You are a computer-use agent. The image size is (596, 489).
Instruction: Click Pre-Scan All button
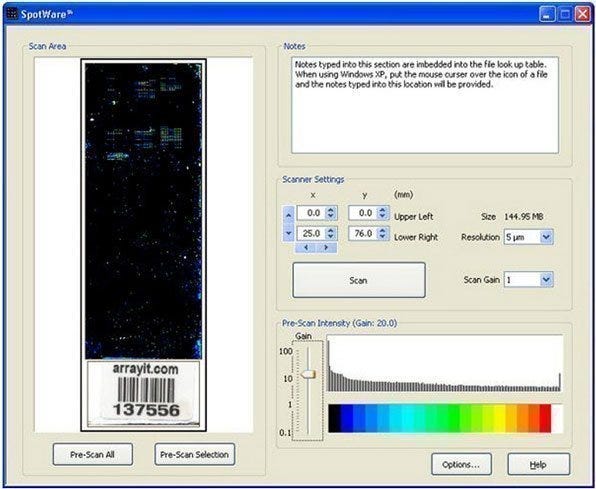[93, 454]
